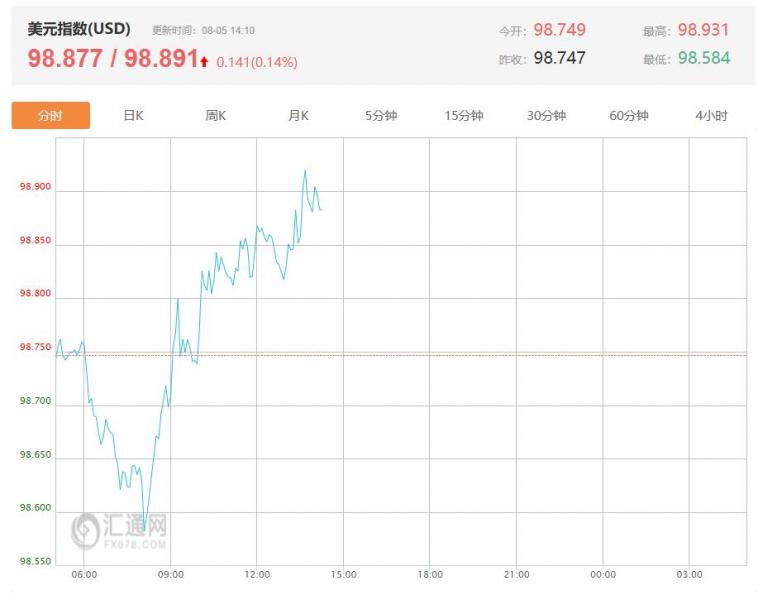782x600 pixels.
Task: Show the 月K monthly chart
Action: click(x=298, y=116)
